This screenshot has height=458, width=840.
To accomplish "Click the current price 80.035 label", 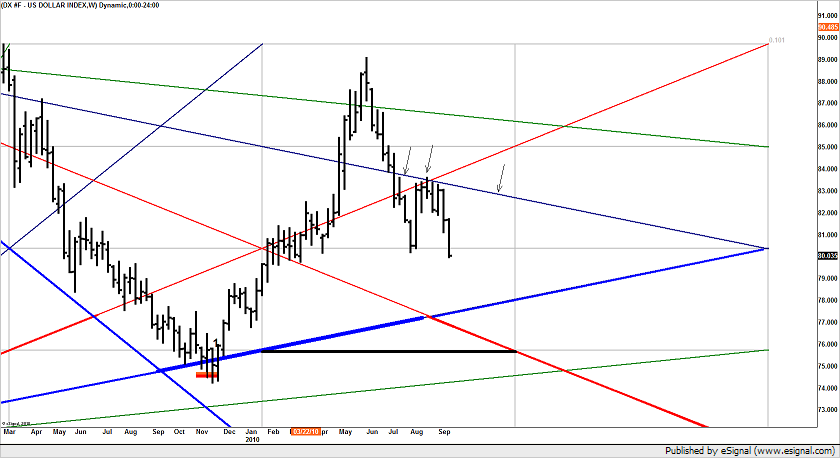I will [x=827, y=256].
